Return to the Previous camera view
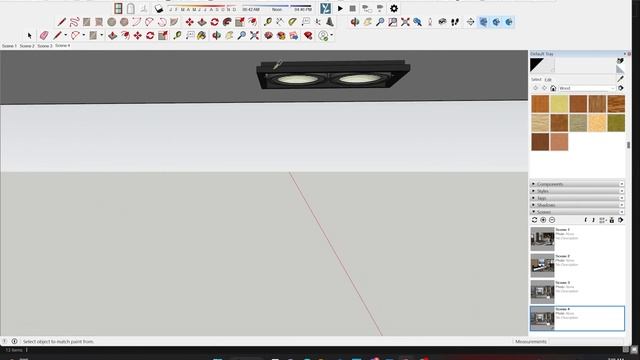The width and height of the screenshot is (640, 360). coord(417,22)
